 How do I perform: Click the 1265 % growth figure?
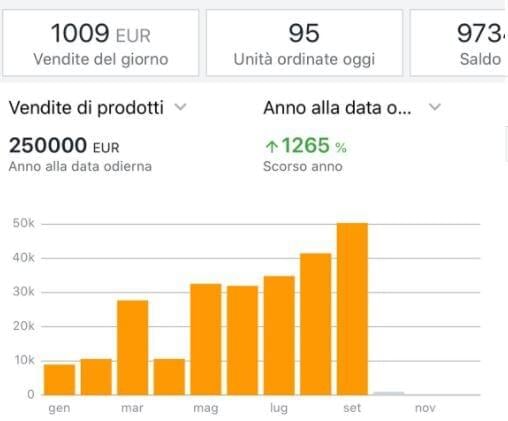(x=314, y=145)
